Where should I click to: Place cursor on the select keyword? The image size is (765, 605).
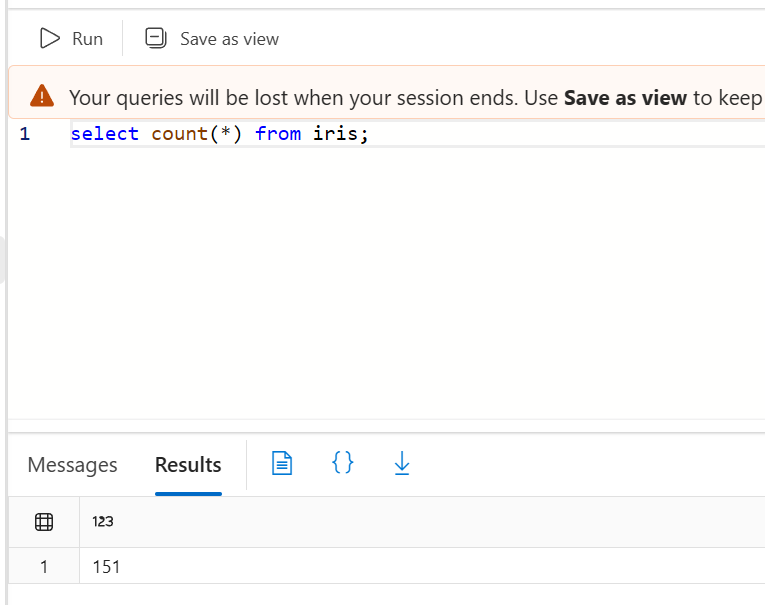pyautogui.click(x=104, y=134)
